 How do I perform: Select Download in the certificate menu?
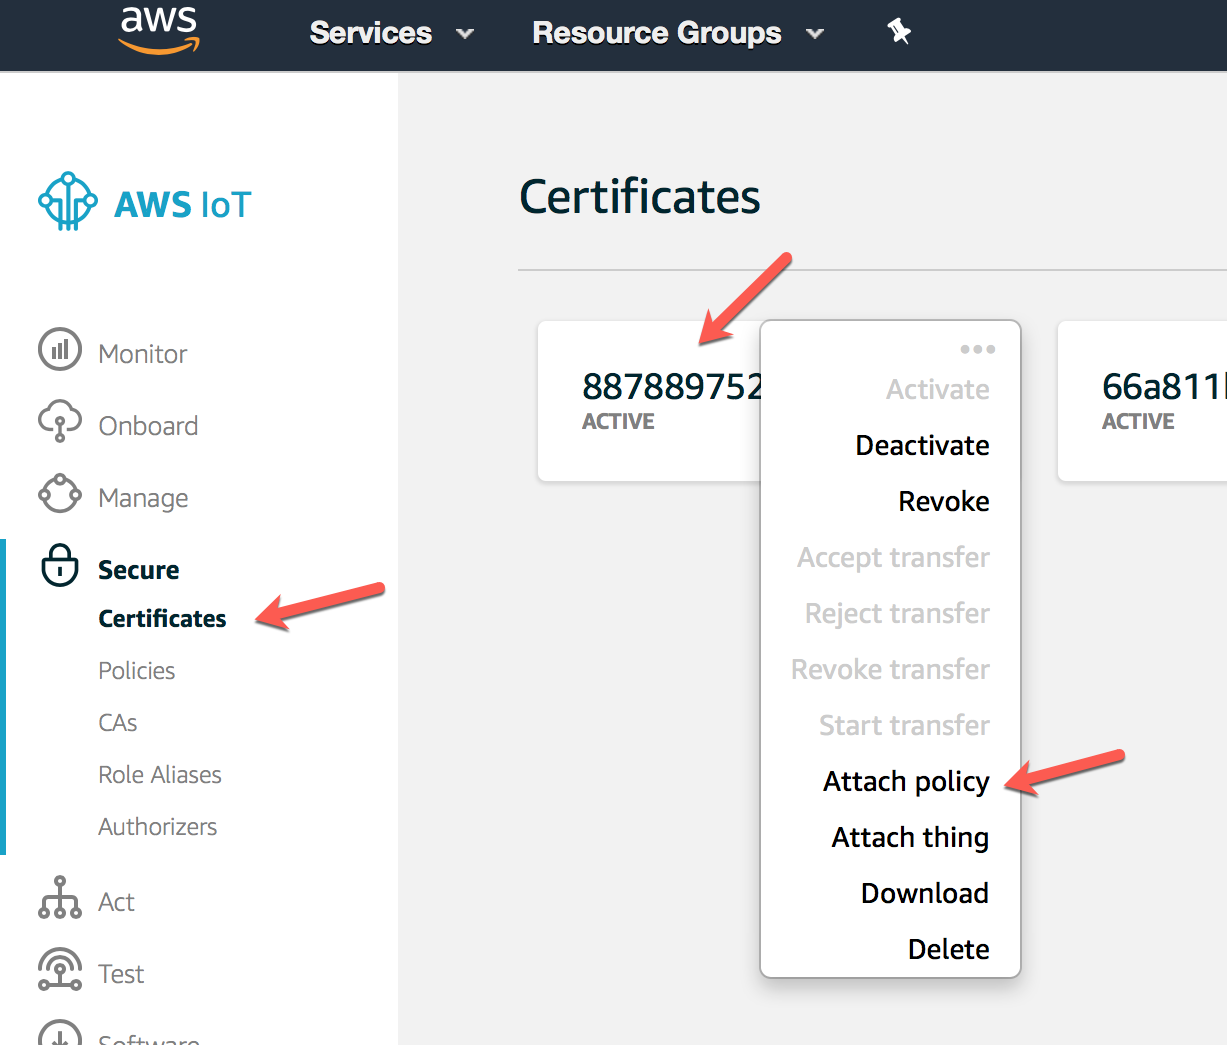tap(925, 893)
